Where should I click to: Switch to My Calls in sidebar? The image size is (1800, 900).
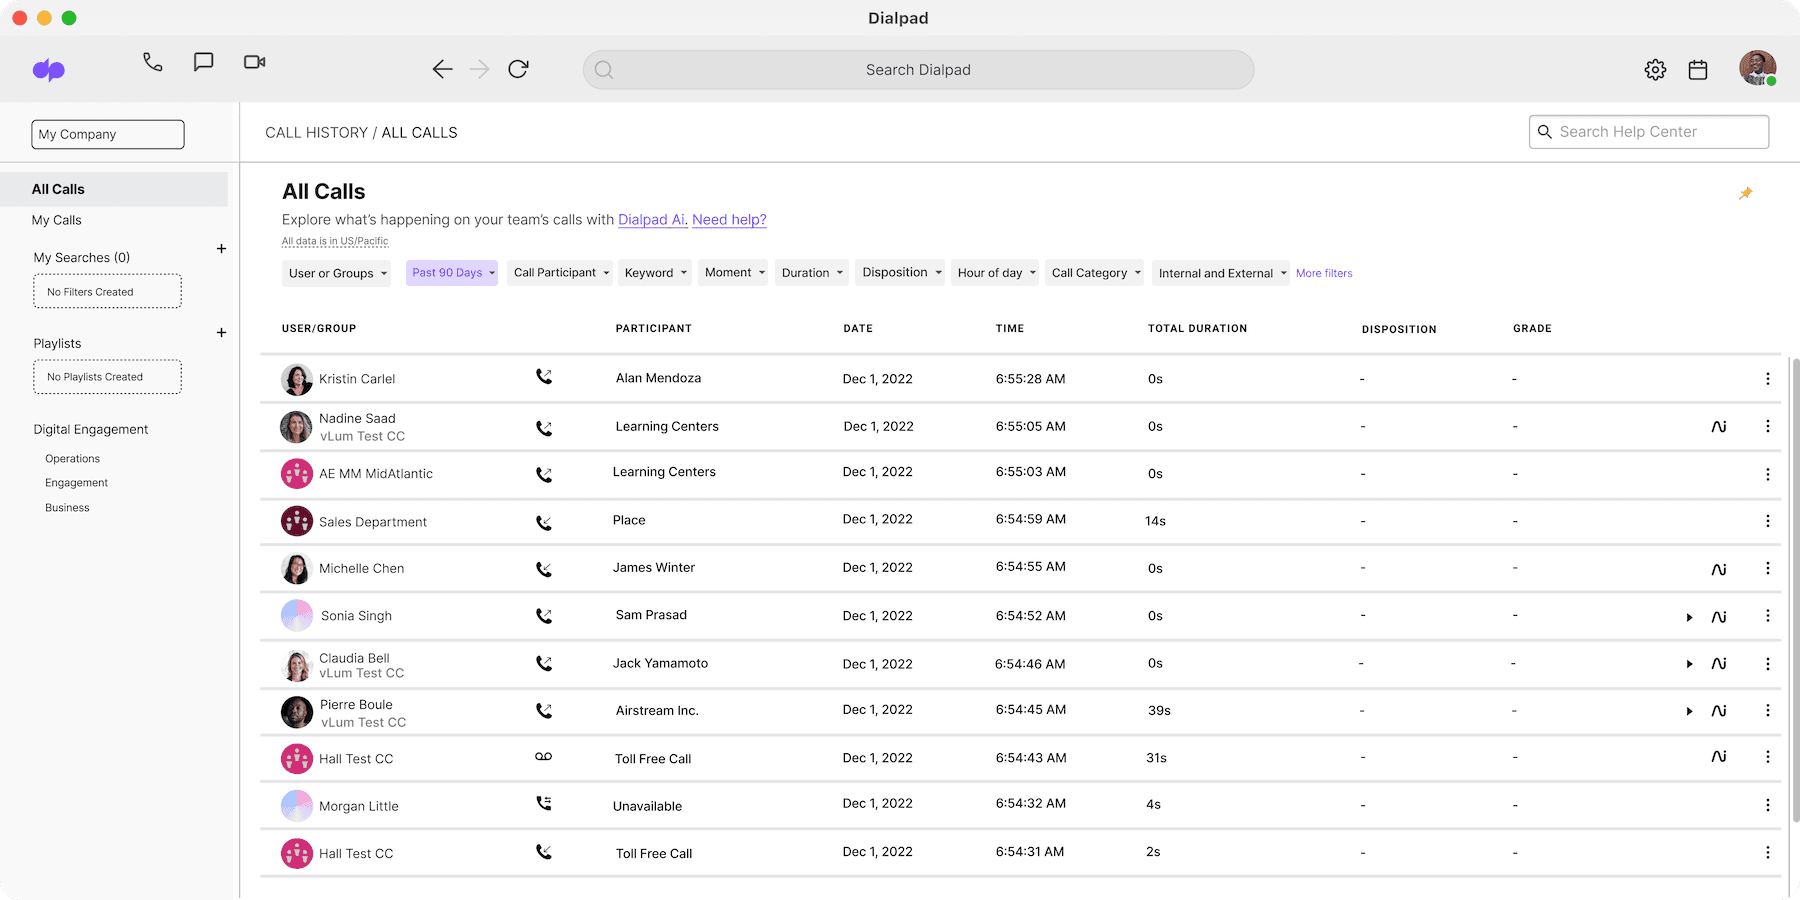coord(57,220)
